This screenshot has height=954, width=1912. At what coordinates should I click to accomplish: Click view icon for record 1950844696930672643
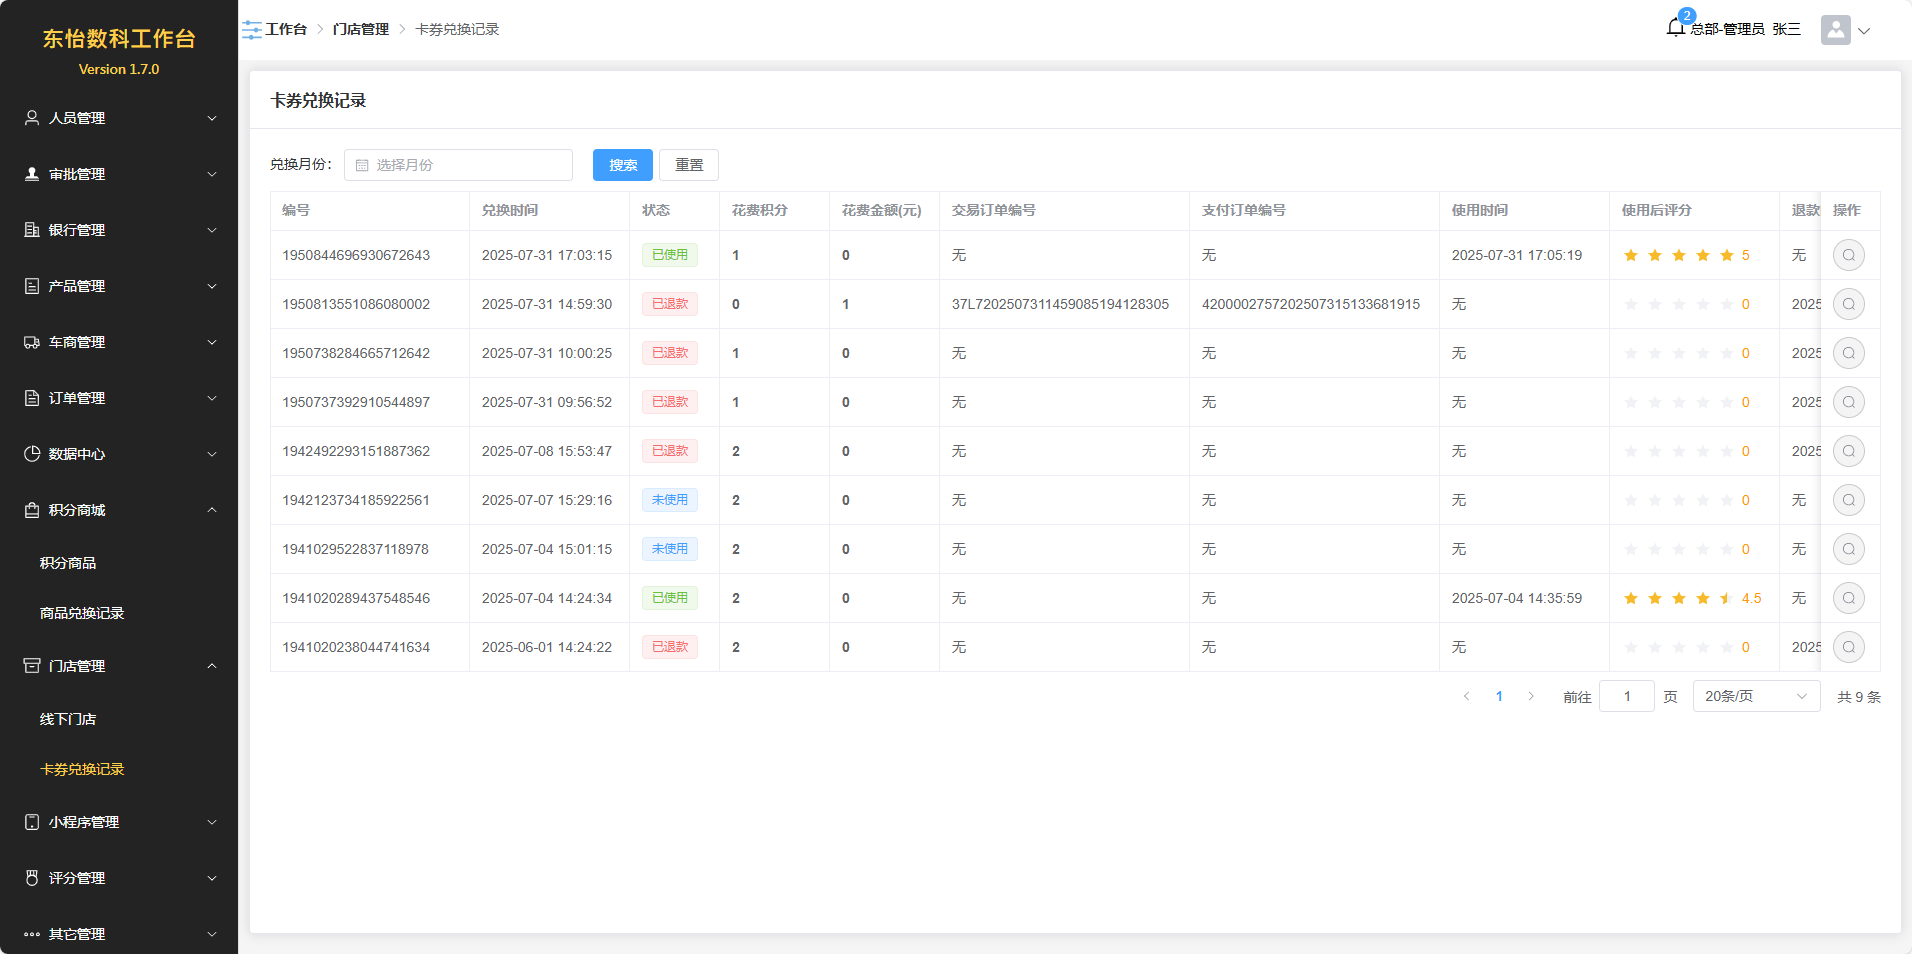pyautogui.click(x=1848, y=255)
